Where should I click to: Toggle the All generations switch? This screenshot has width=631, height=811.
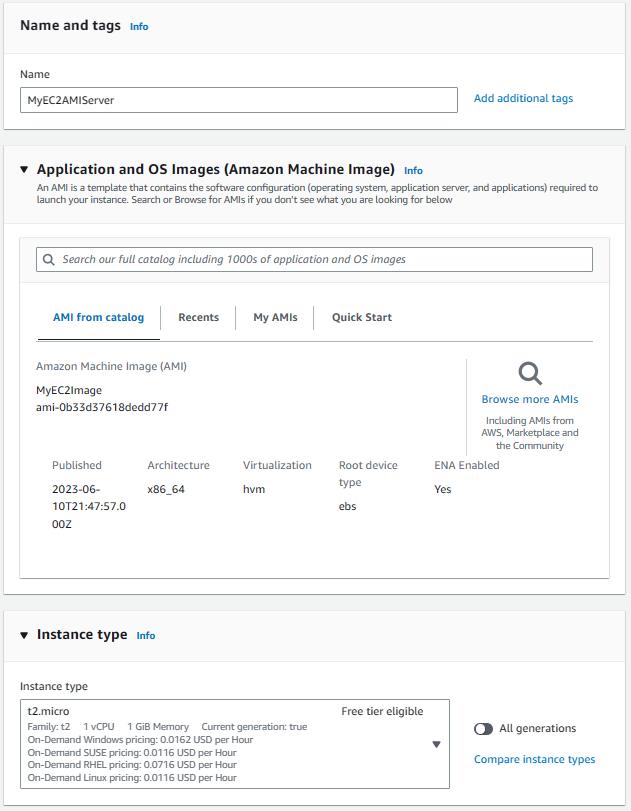click(483, 729)
